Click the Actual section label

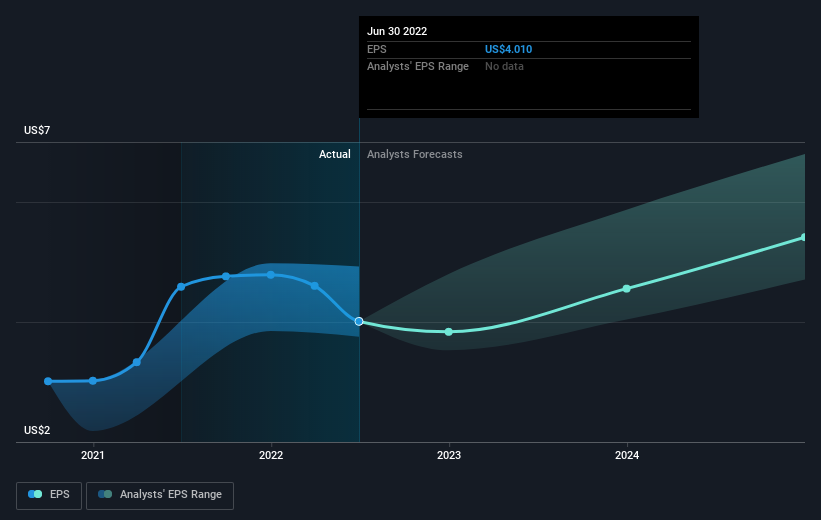(x=335, y=154)
